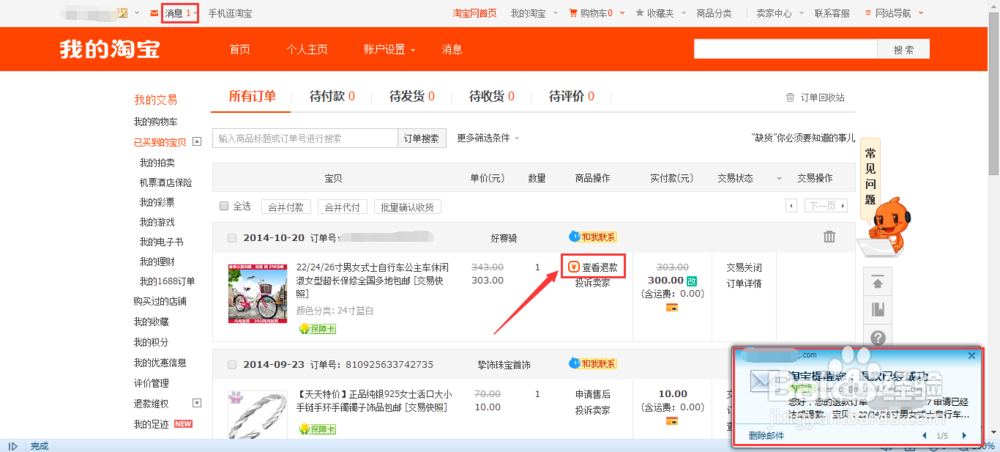Open the 消息 messages dropdown
Screen dimensions: 1000x452
[180, 13]
